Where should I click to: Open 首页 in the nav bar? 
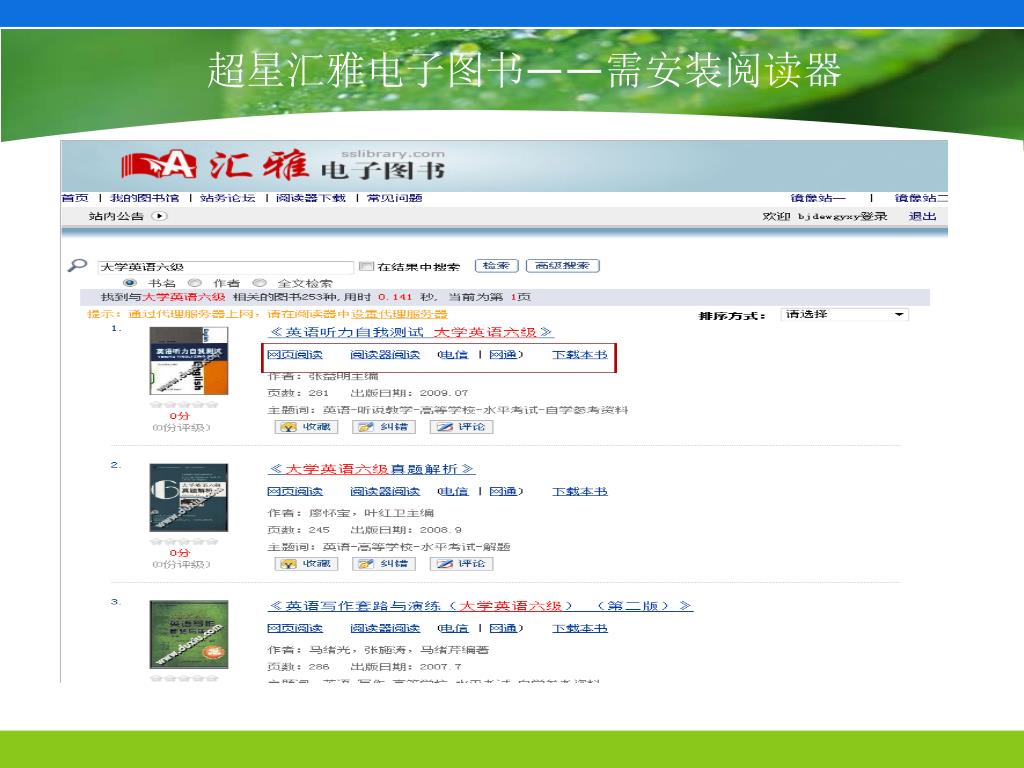pyautogui.click(x=74, y=198)
